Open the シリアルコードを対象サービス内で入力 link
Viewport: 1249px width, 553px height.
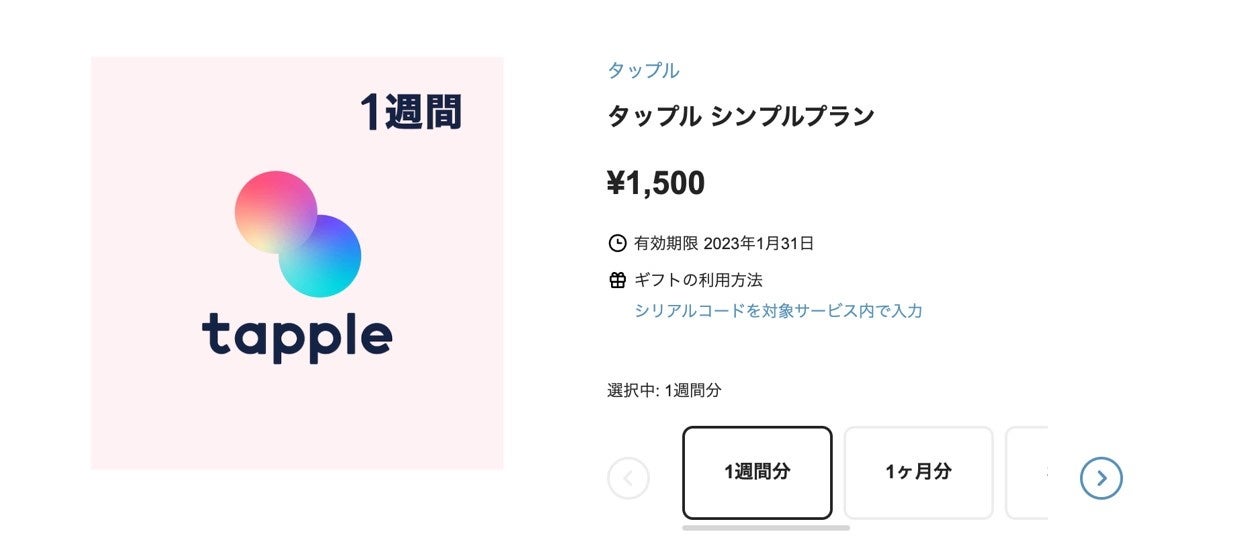pyautogui.click(x=778, y=311)
